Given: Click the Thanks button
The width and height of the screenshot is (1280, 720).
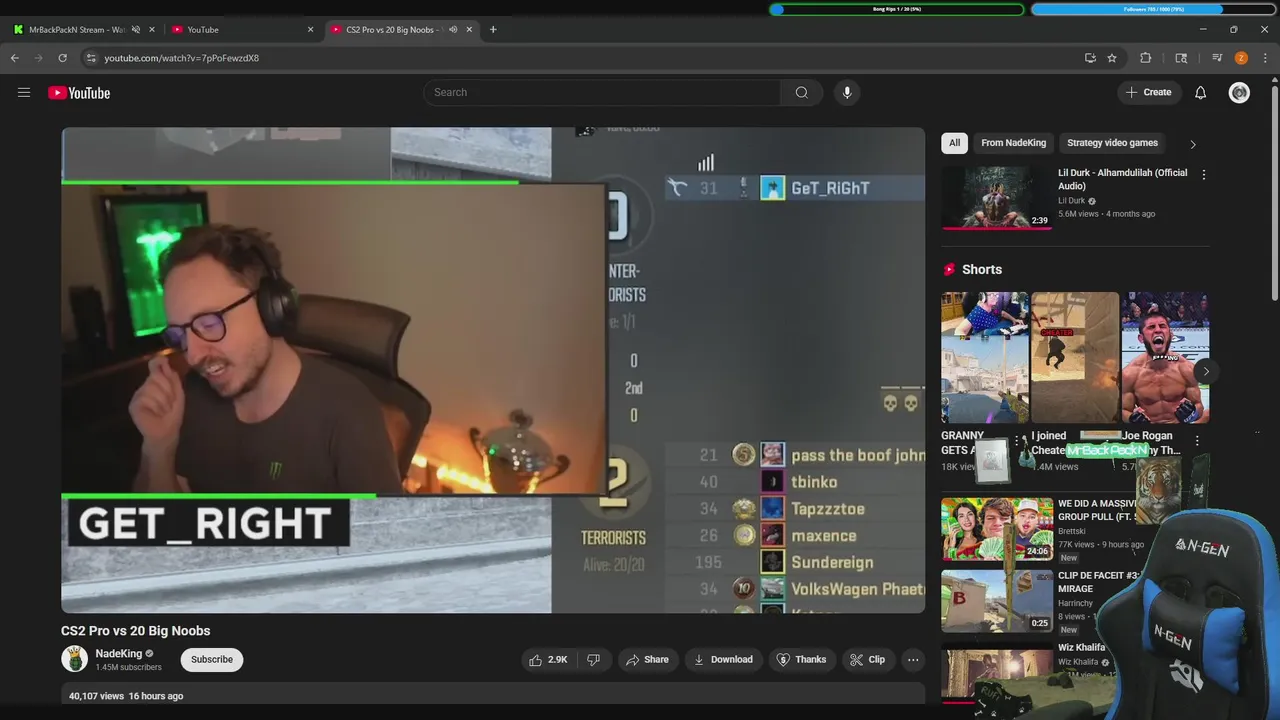Looking at the screenshot, I should [802, 660].
